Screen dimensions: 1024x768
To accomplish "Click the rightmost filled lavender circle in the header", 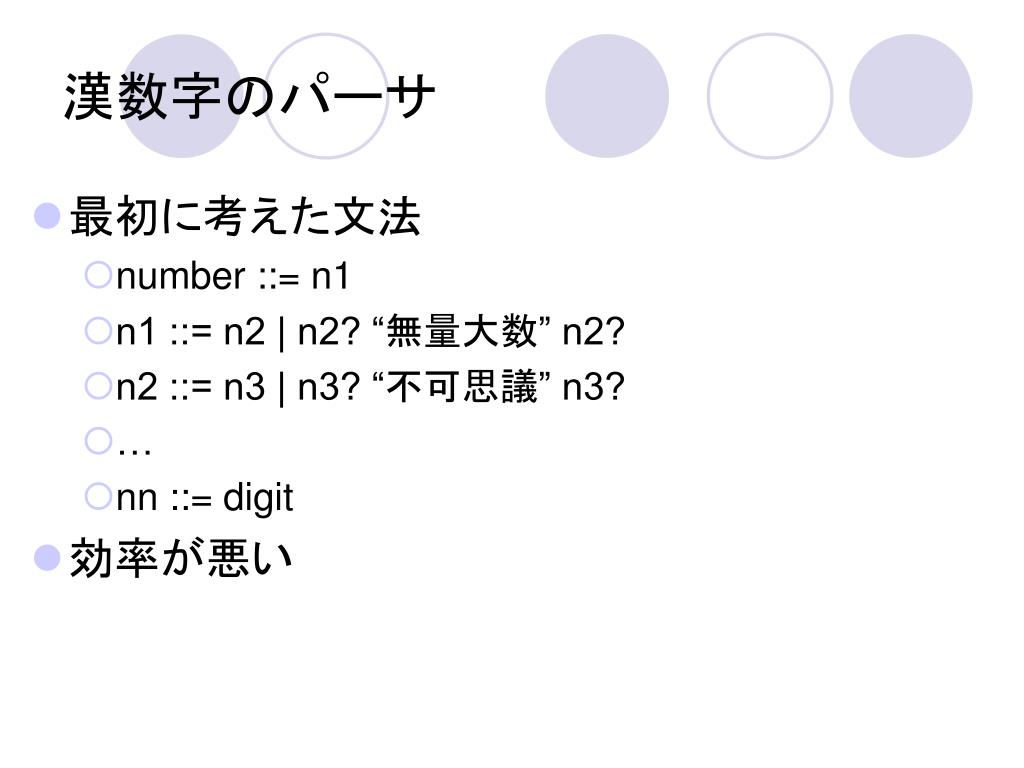I will point(910,96).
